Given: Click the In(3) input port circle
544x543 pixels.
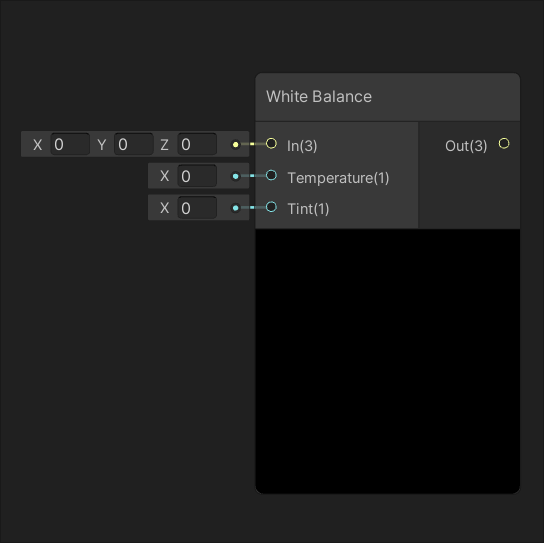Looking at the screenshot, I should coord(271,144).
